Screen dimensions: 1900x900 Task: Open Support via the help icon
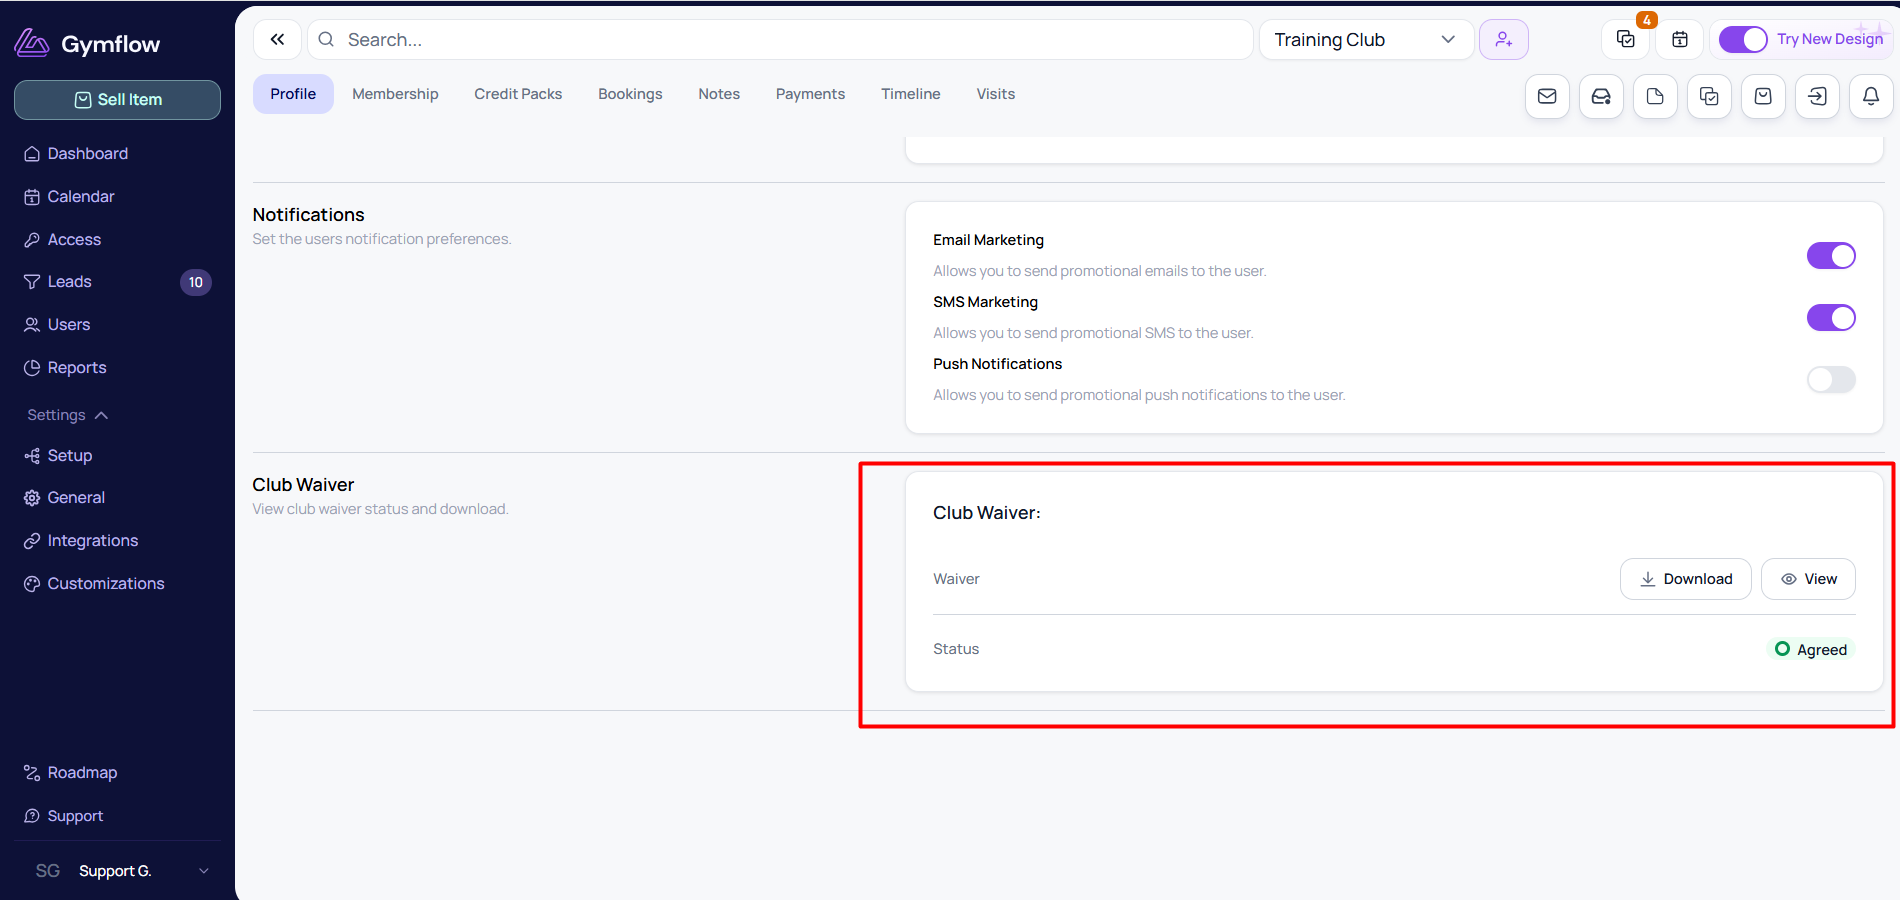click(32, 816)
